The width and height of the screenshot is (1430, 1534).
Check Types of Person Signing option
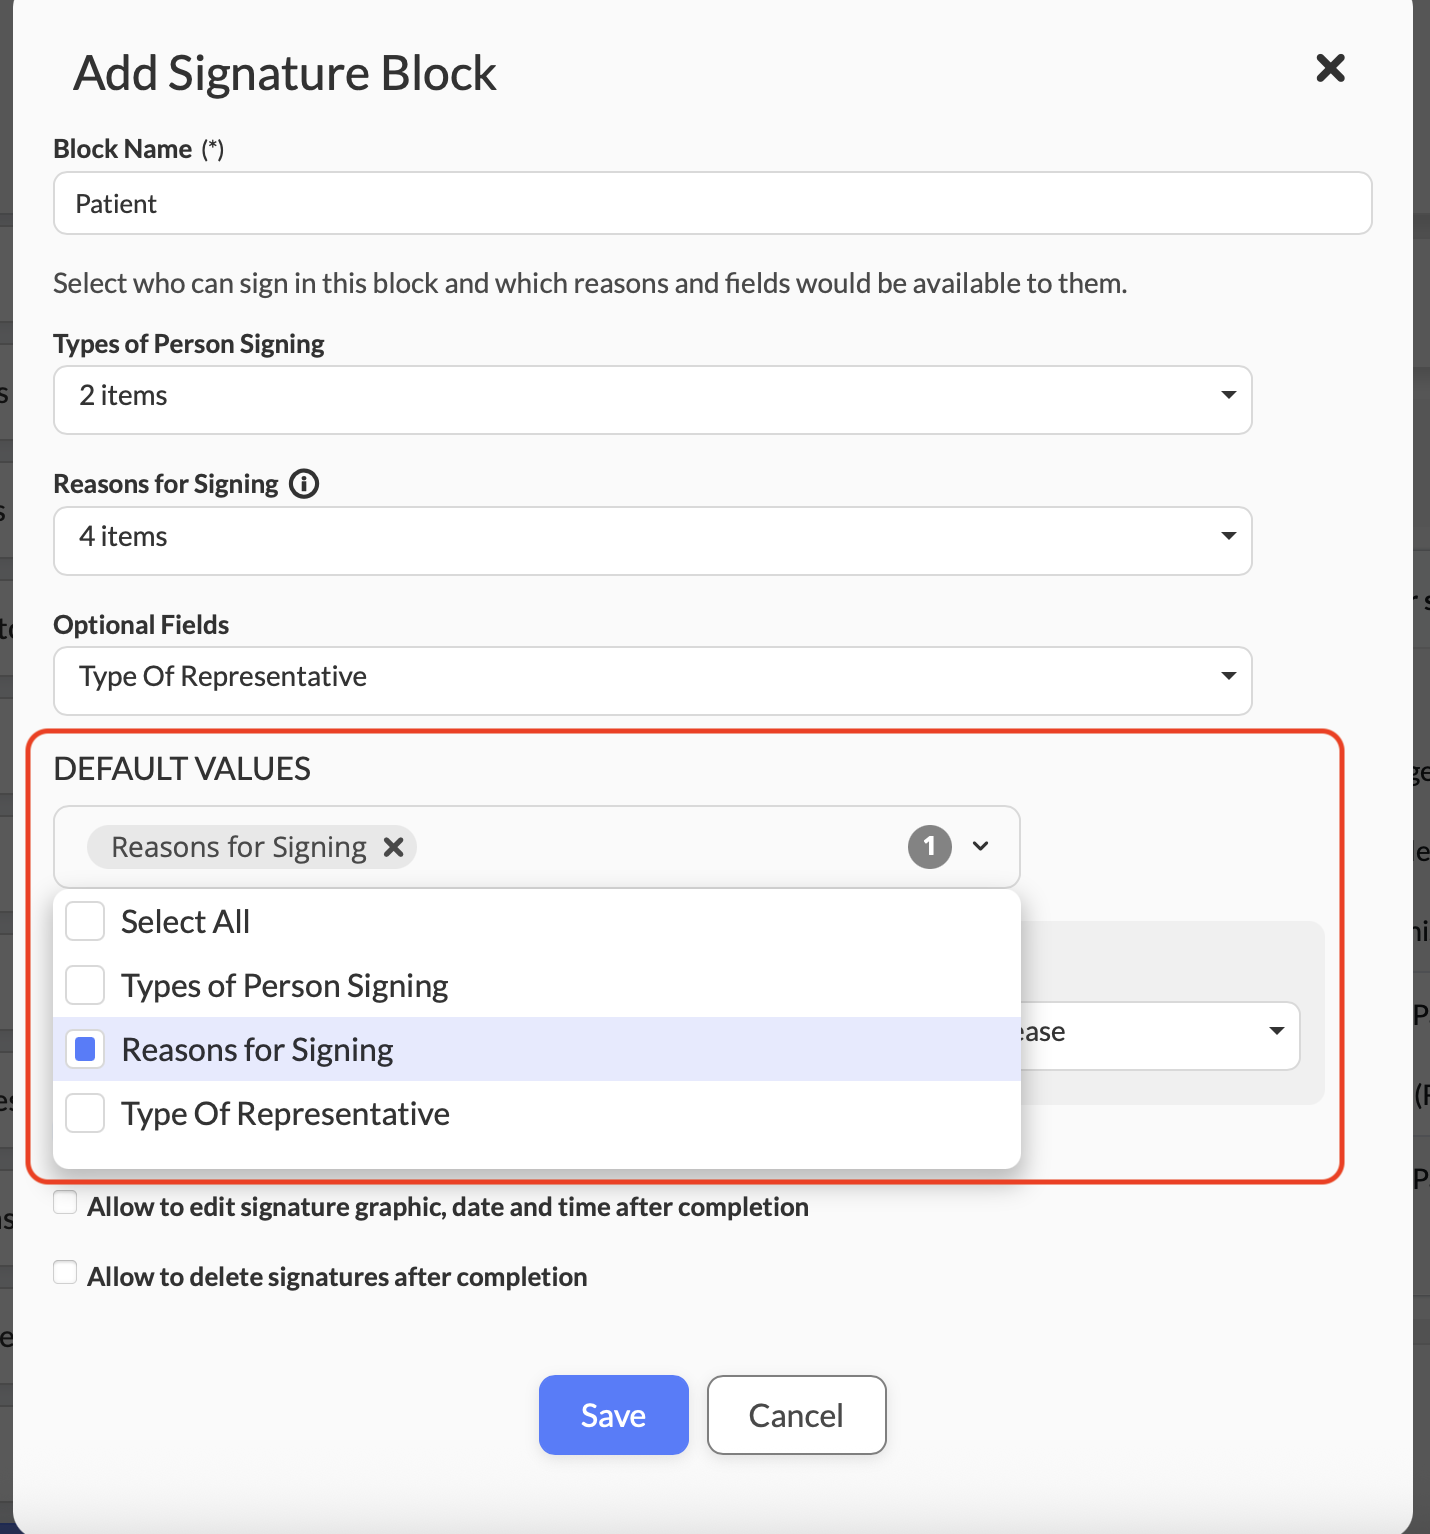tap(86, 985)
